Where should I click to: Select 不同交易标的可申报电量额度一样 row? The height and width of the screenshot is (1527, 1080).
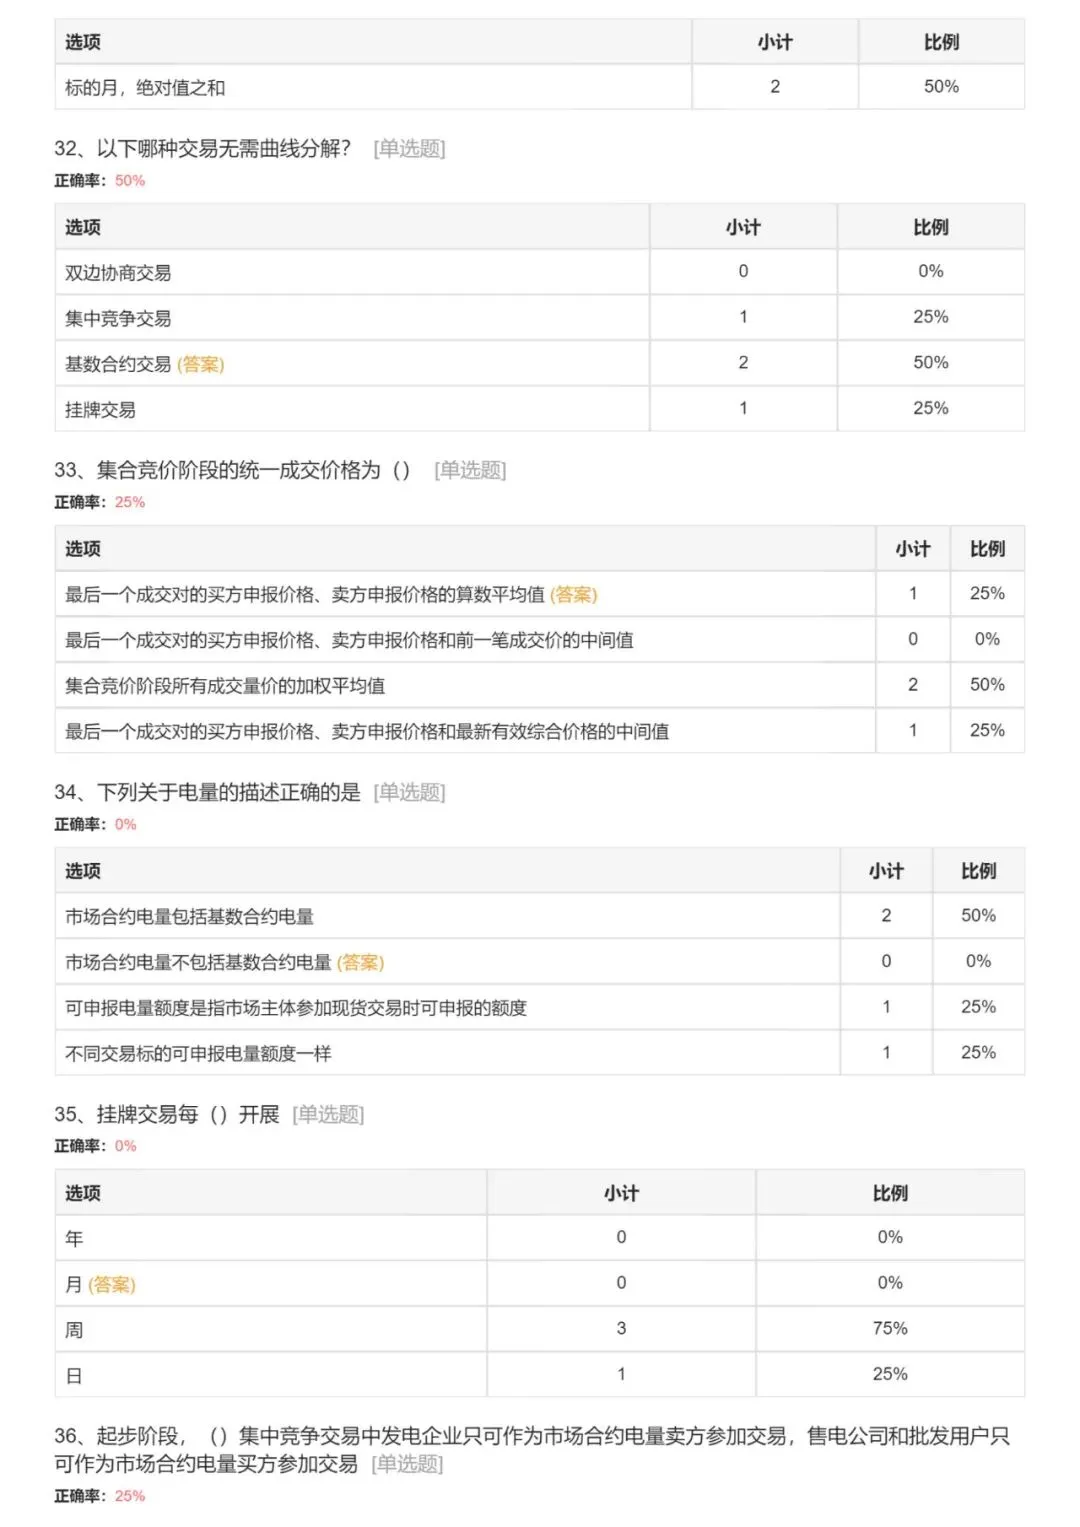point(540,1053)
